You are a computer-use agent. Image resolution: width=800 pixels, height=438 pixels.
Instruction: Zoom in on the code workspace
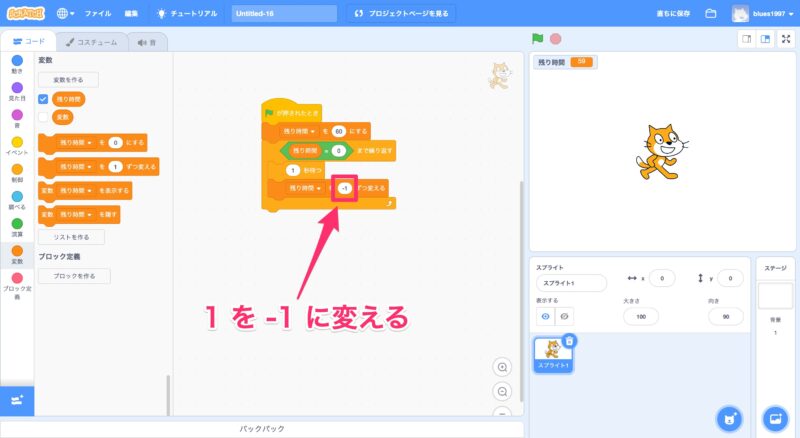tap(503, 367)
